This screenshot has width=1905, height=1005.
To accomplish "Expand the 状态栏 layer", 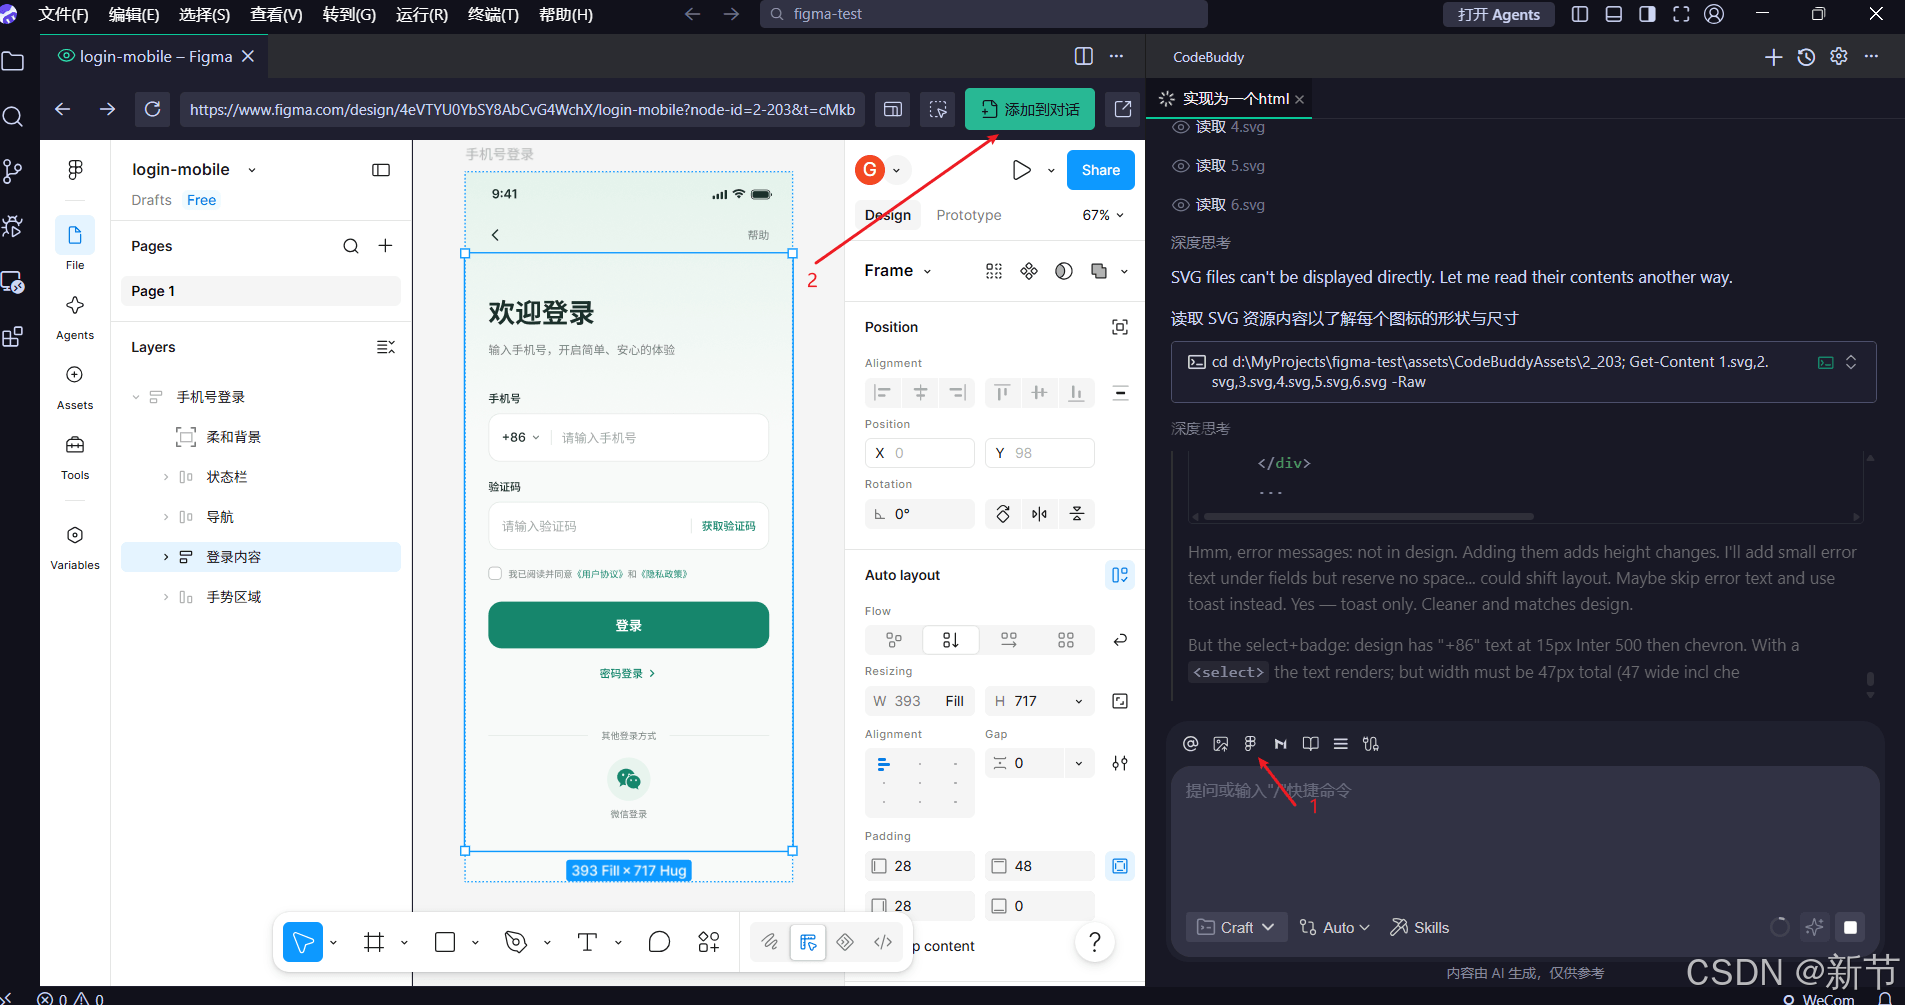I will (166, 477).
